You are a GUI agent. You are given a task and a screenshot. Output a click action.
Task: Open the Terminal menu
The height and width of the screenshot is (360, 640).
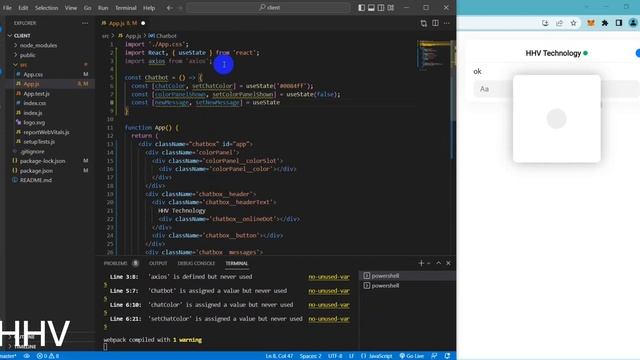click(x=125, y=7)
